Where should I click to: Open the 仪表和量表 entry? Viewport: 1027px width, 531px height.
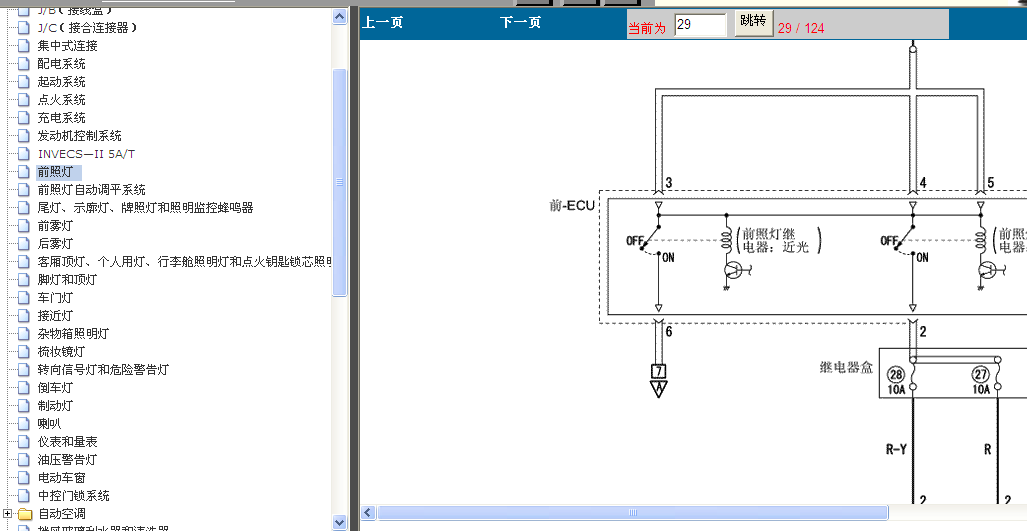[67, 442]
